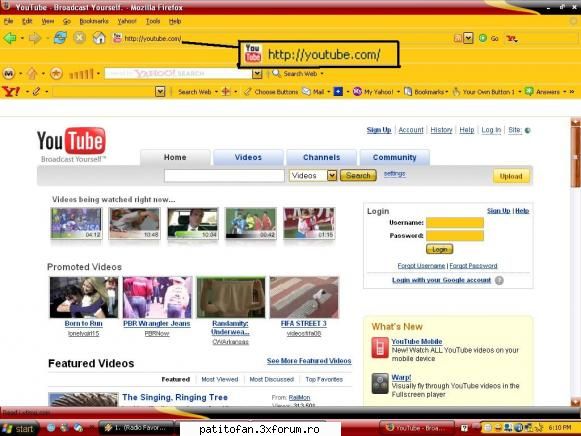Open the Bookmarks menu
Screen dimensions: 581x436
tap(94, 21)
